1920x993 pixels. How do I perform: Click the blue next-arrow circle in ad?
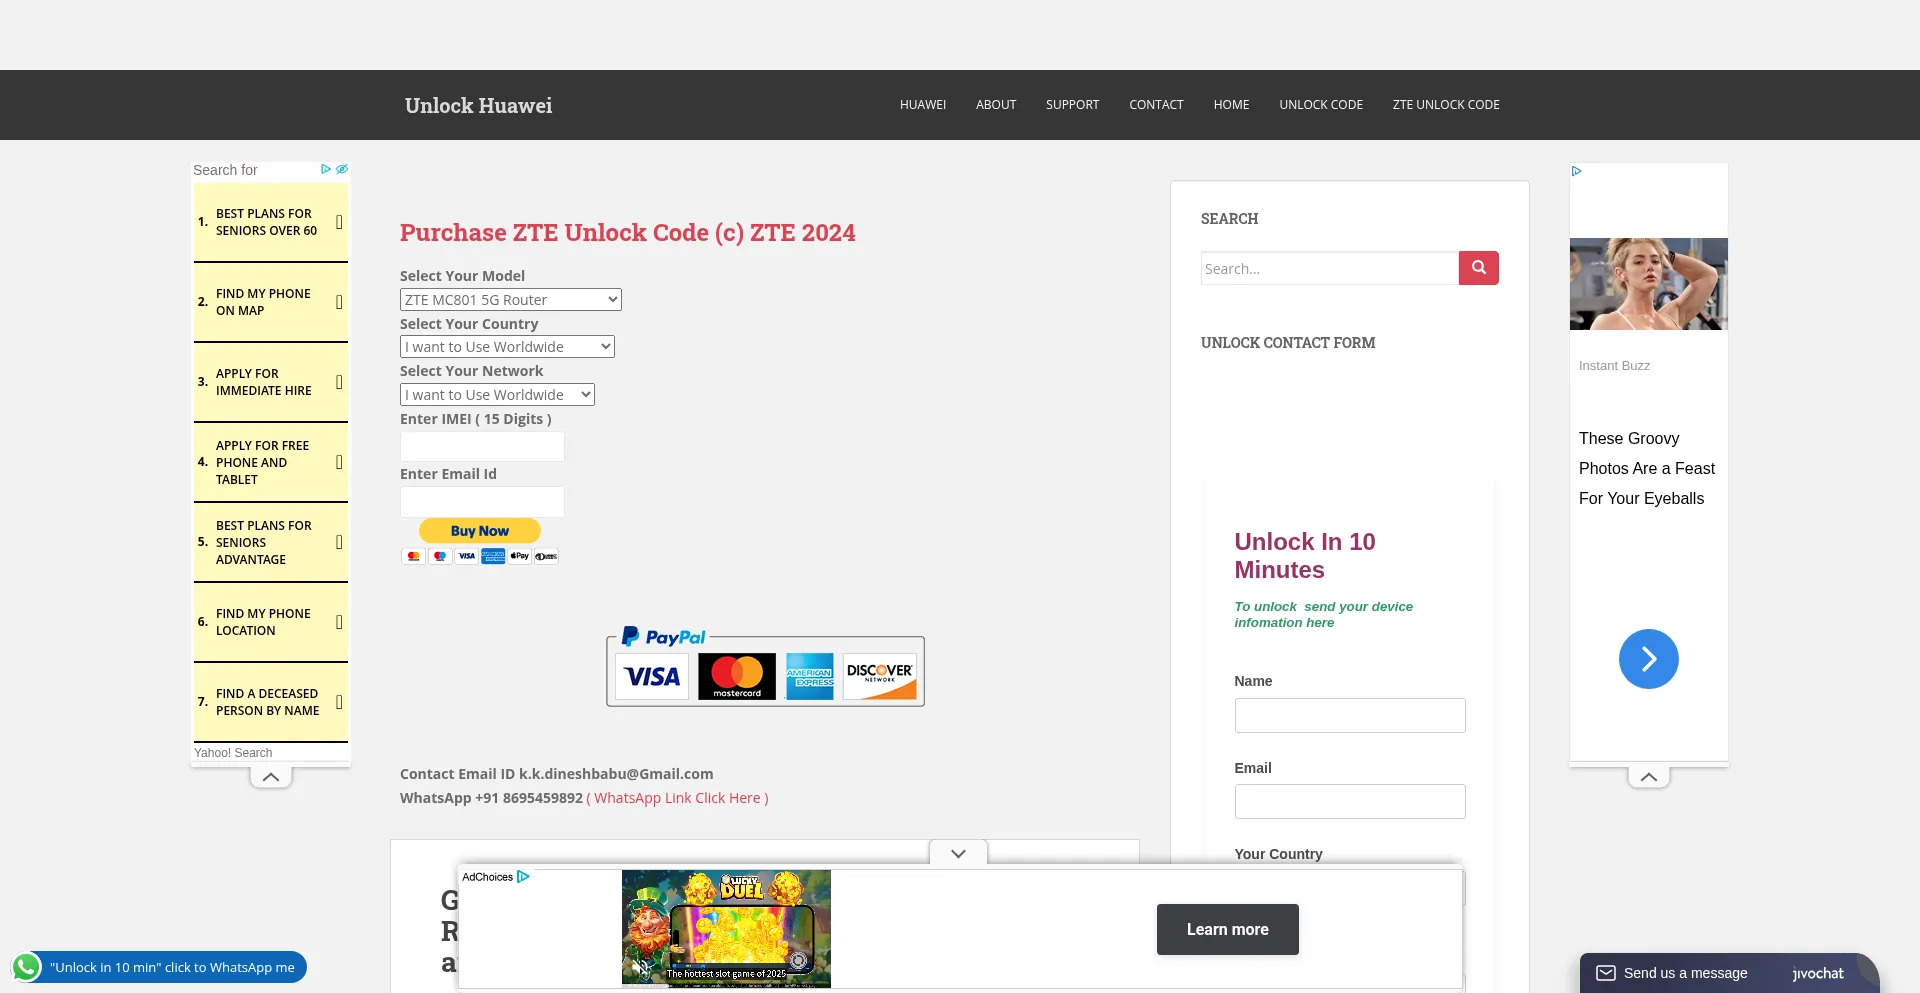pyautogui.click(x=1648, y=659)
